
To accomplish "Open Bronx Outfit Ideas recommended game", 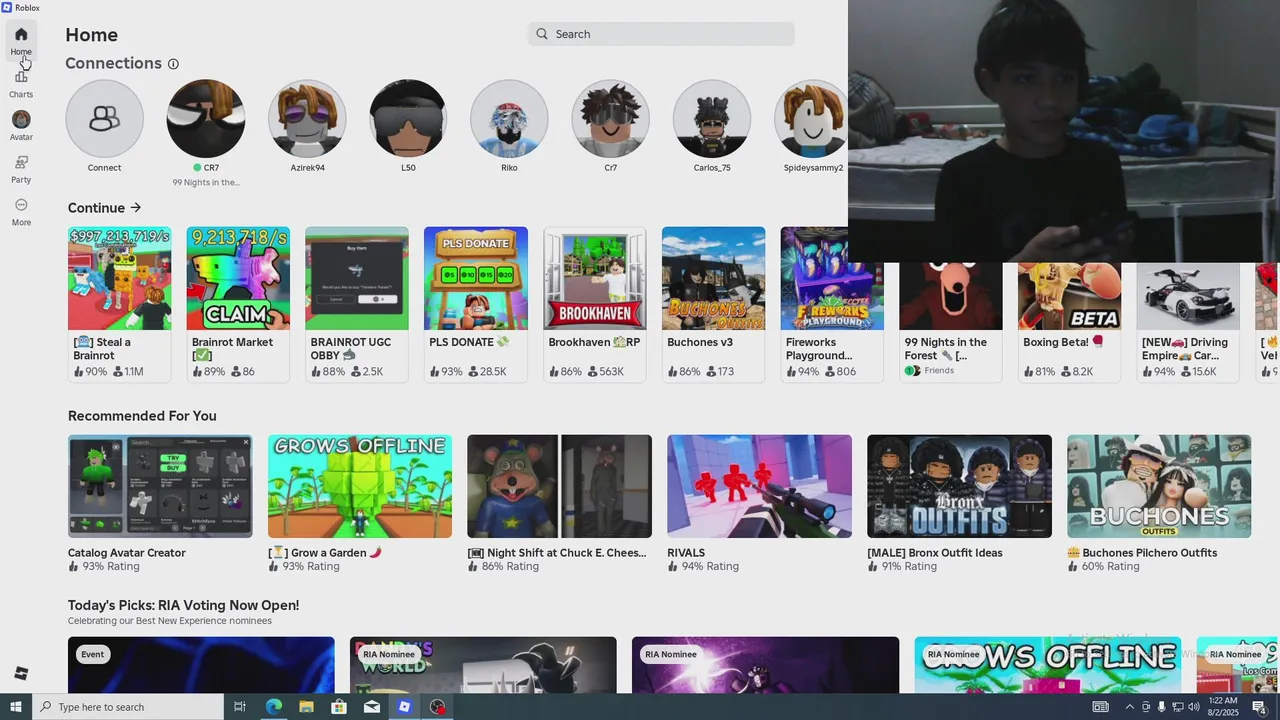I will [959, 503].
